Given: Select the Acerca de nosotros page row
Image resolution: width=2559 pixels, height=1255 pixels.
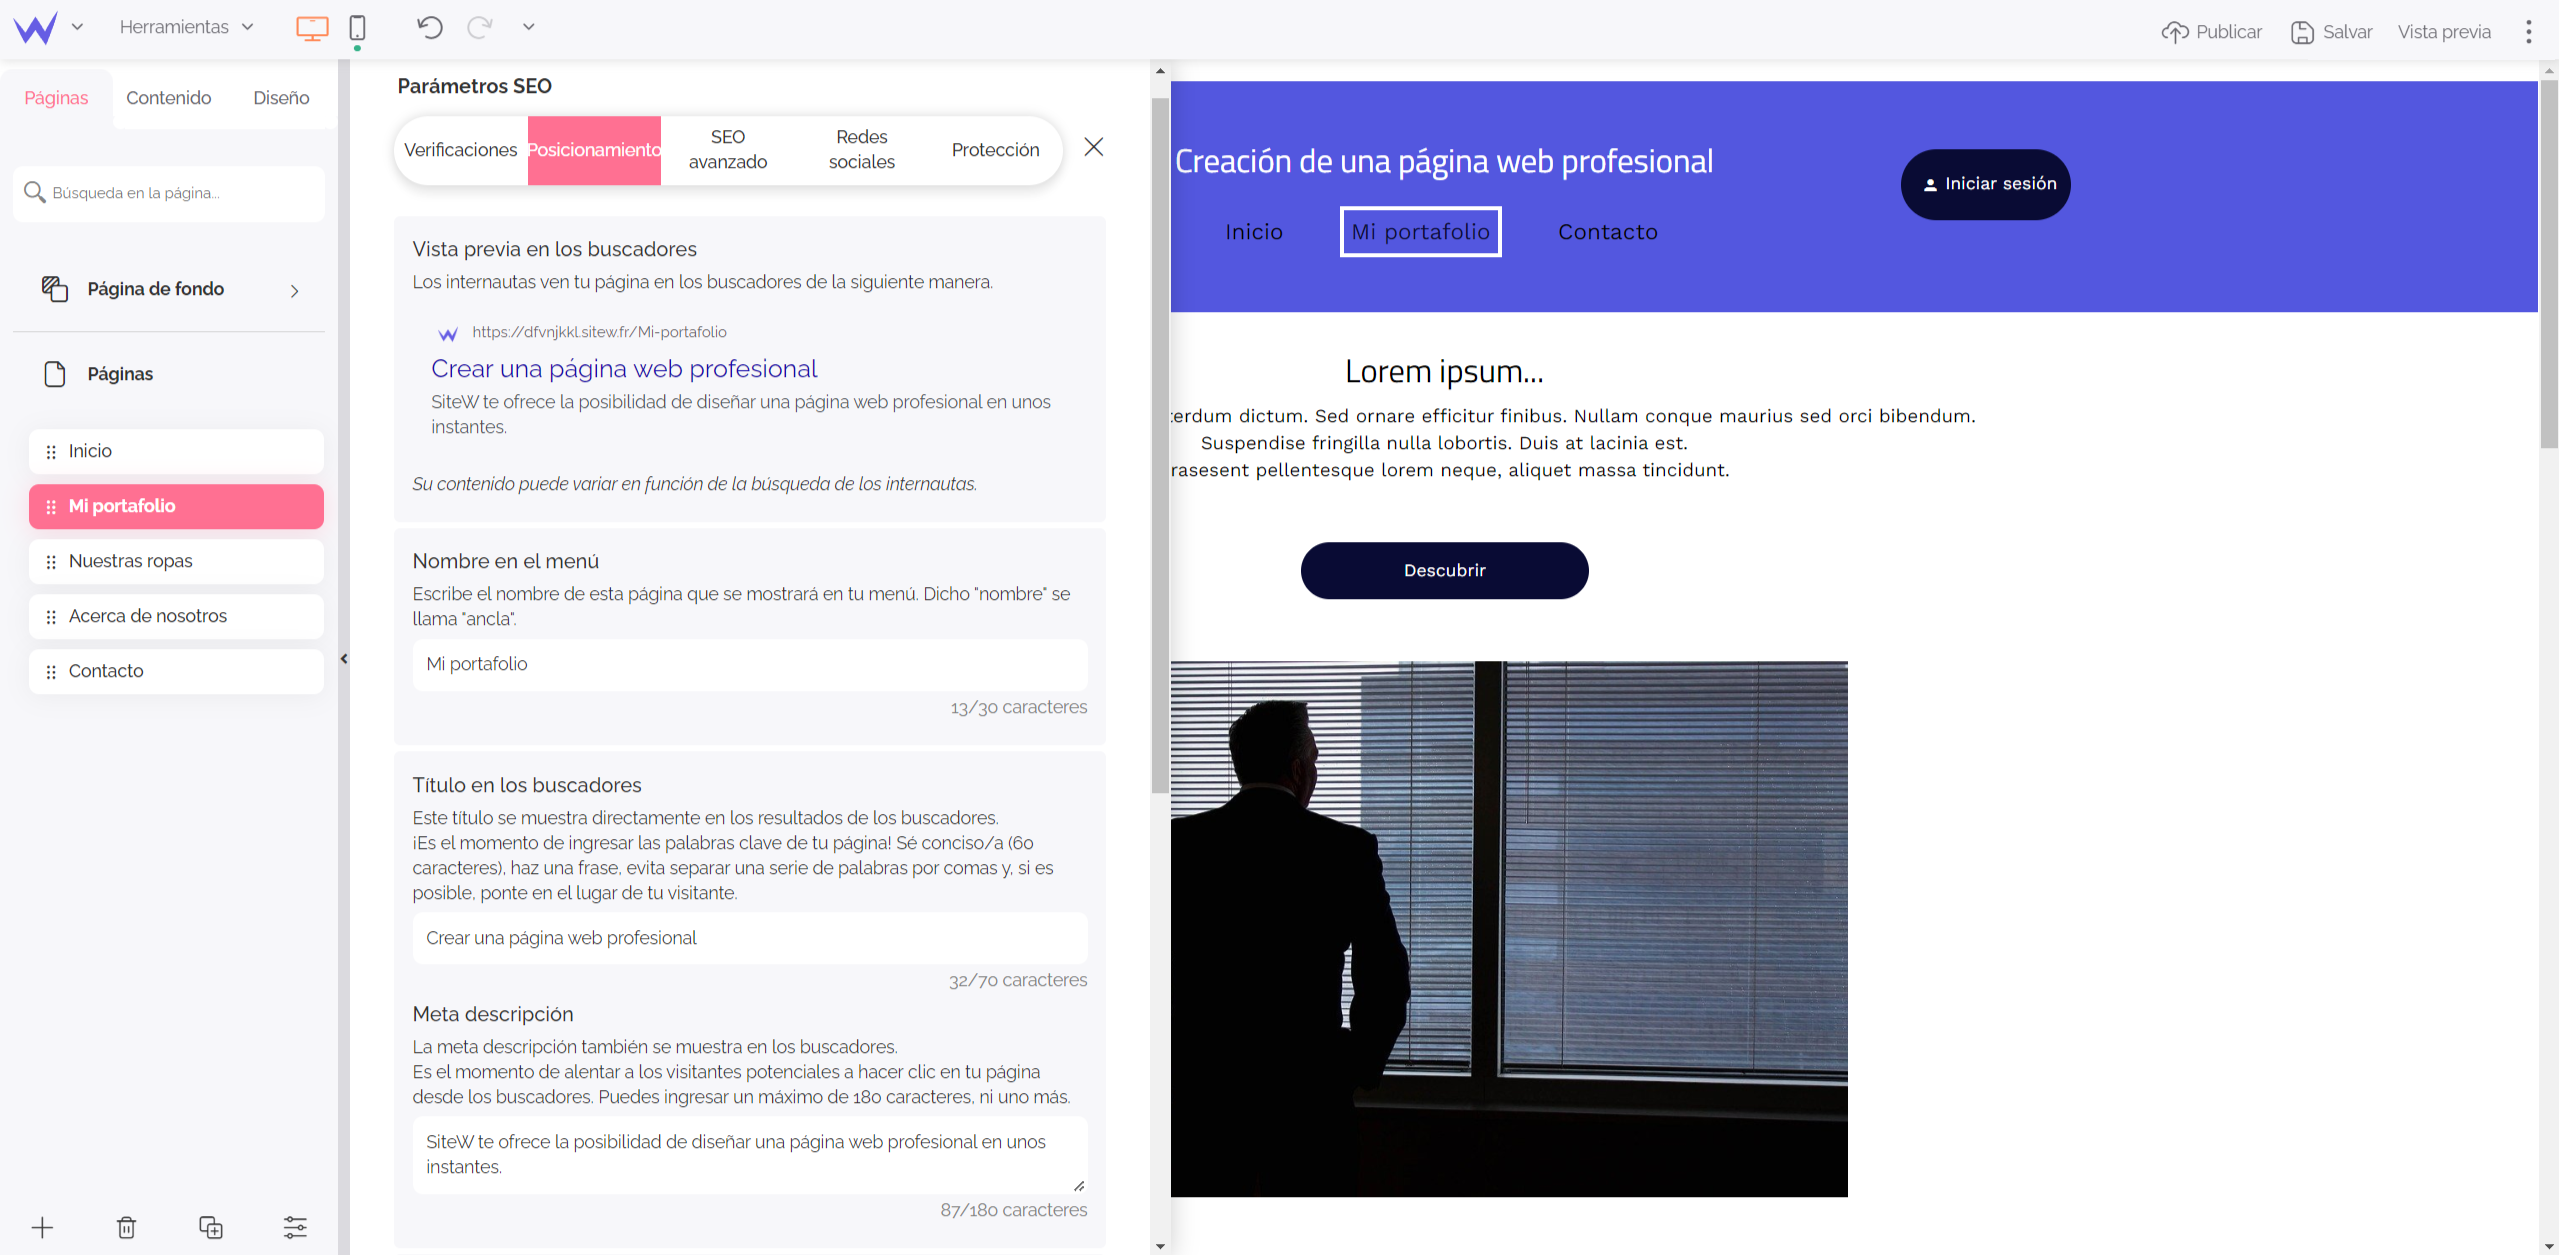Looking at the screenshot, I should coord(176,616).
